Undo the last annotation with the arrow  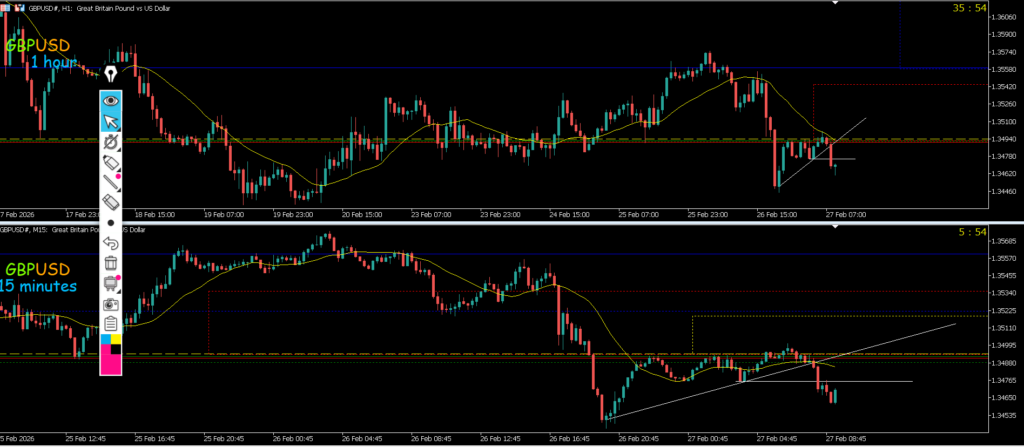click(111, 243)
